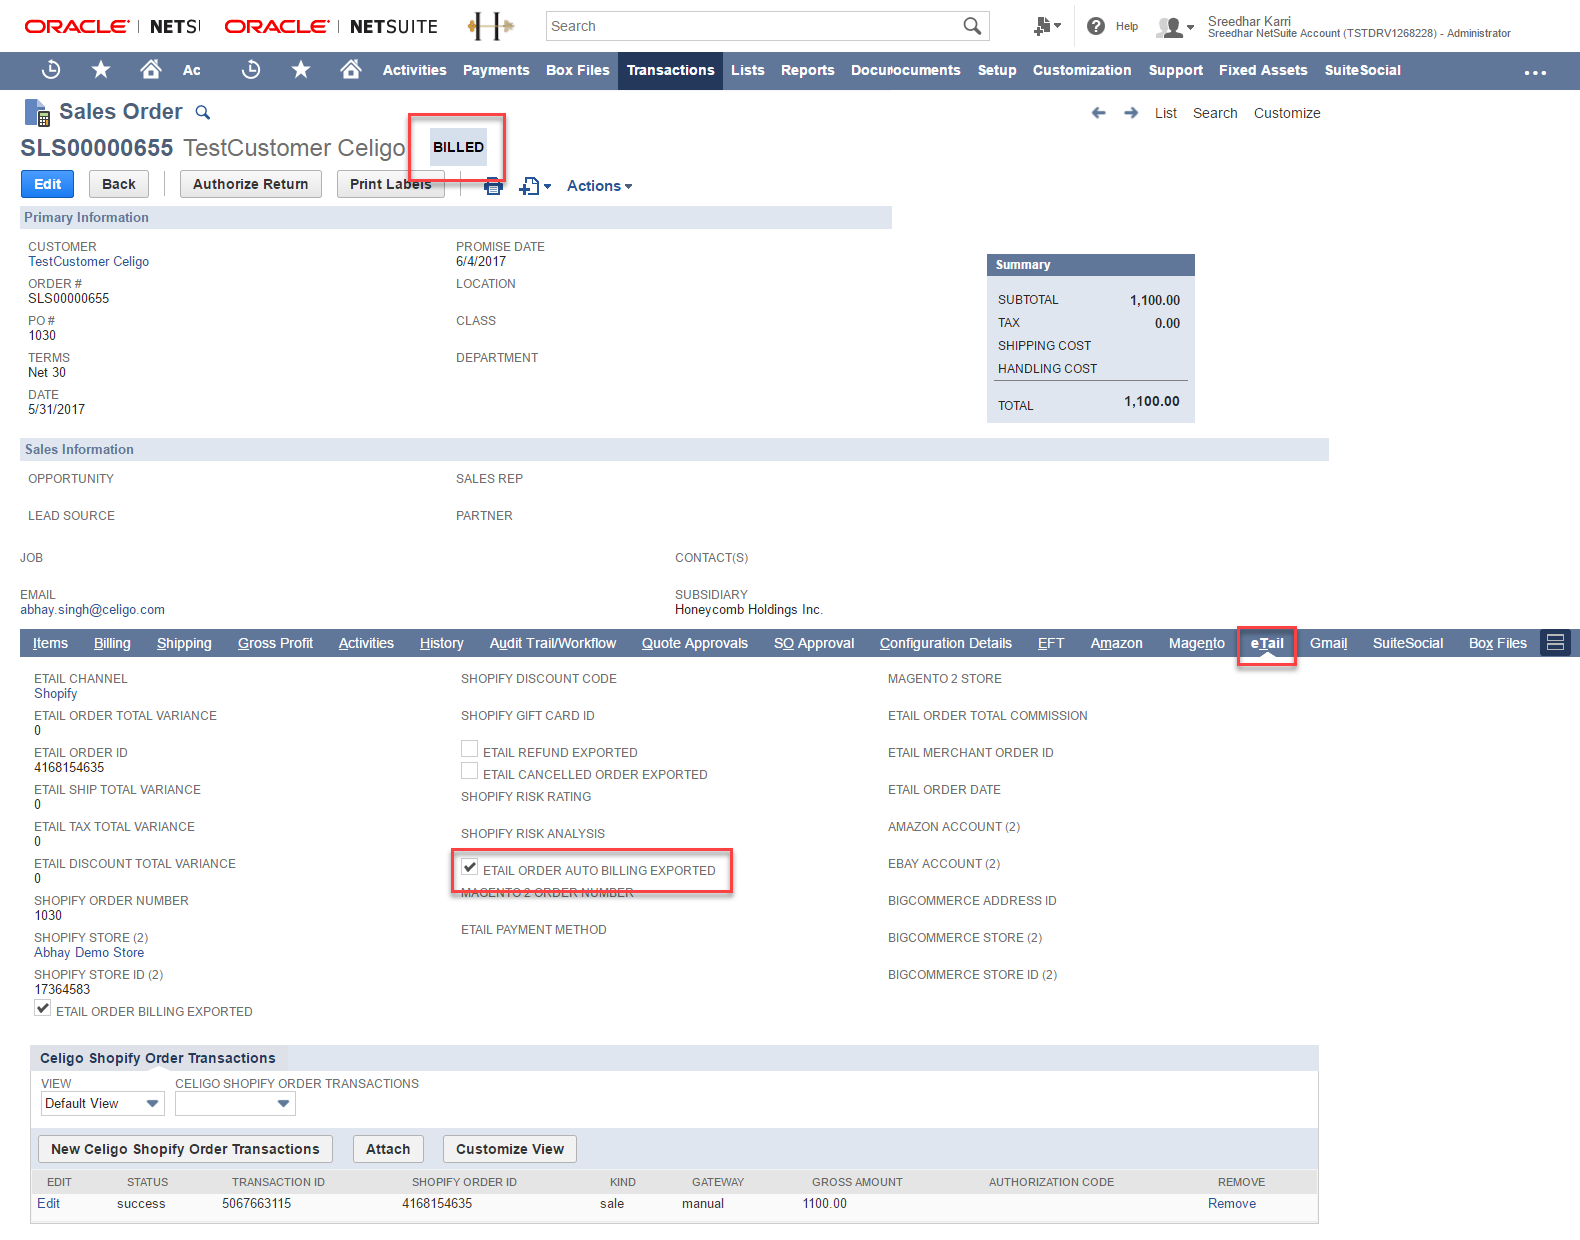Click transaction ID 5067663115 cell
The height and width of the screenshot is (1240, 1580).
point(256,1204)
